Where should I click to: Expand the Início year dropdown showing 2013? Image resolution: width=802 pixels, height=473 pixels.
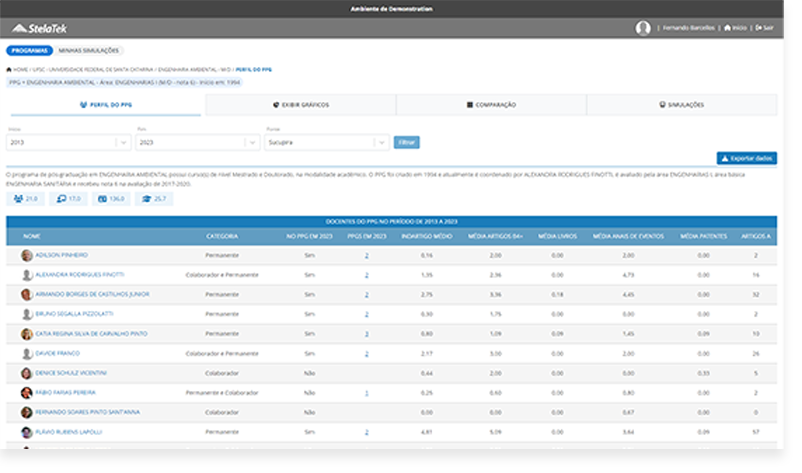click(x=68, y=143)
